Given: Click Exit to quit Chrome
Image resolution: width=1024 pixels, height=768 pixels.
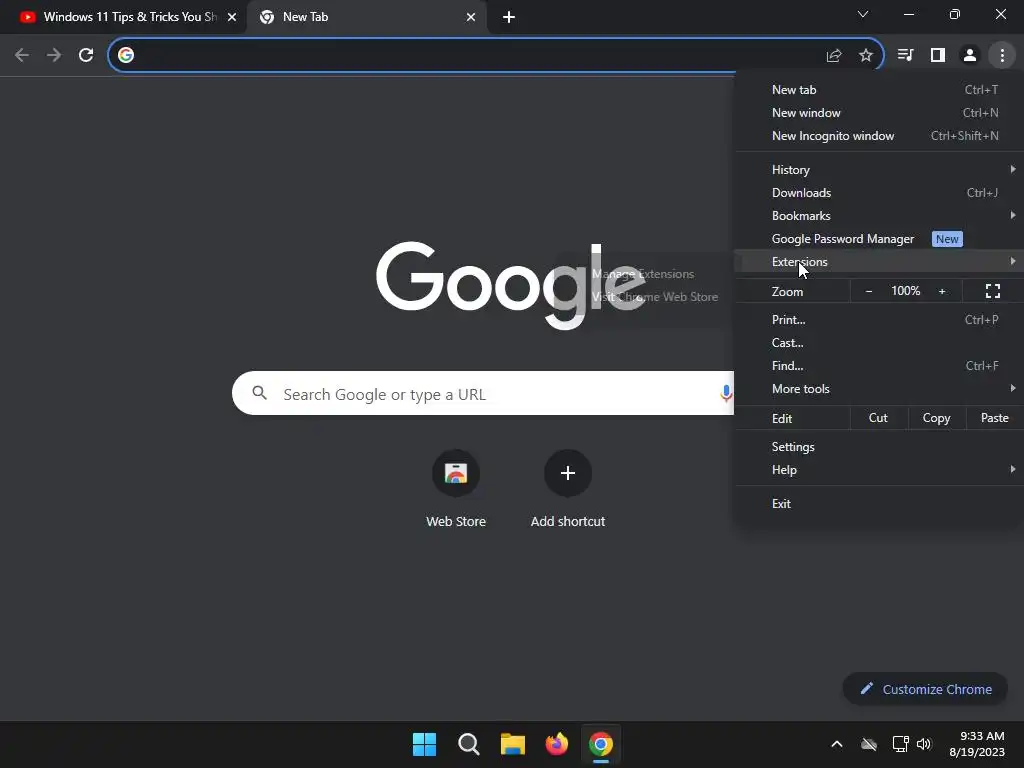Looking at the screenshot, I should coord(879,504).
